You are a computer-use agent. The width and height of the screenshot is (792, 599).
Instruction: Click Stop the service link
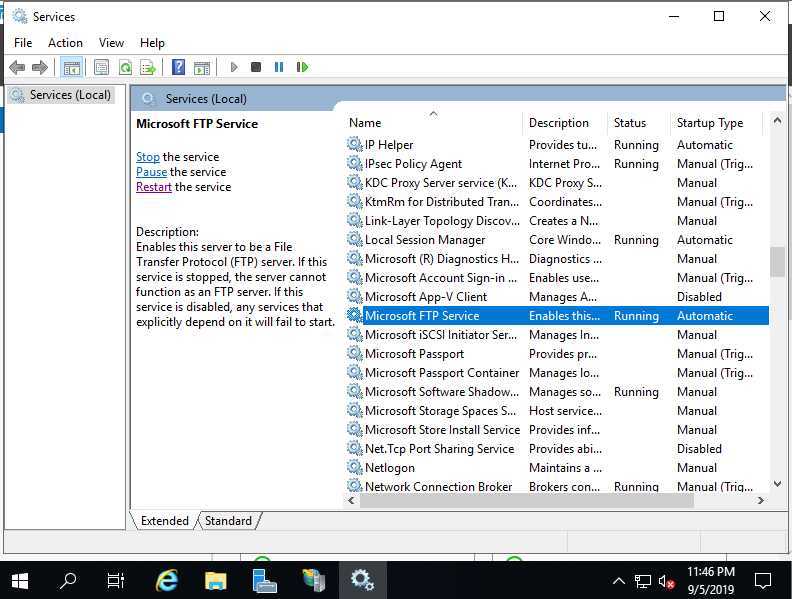(147, 157)
